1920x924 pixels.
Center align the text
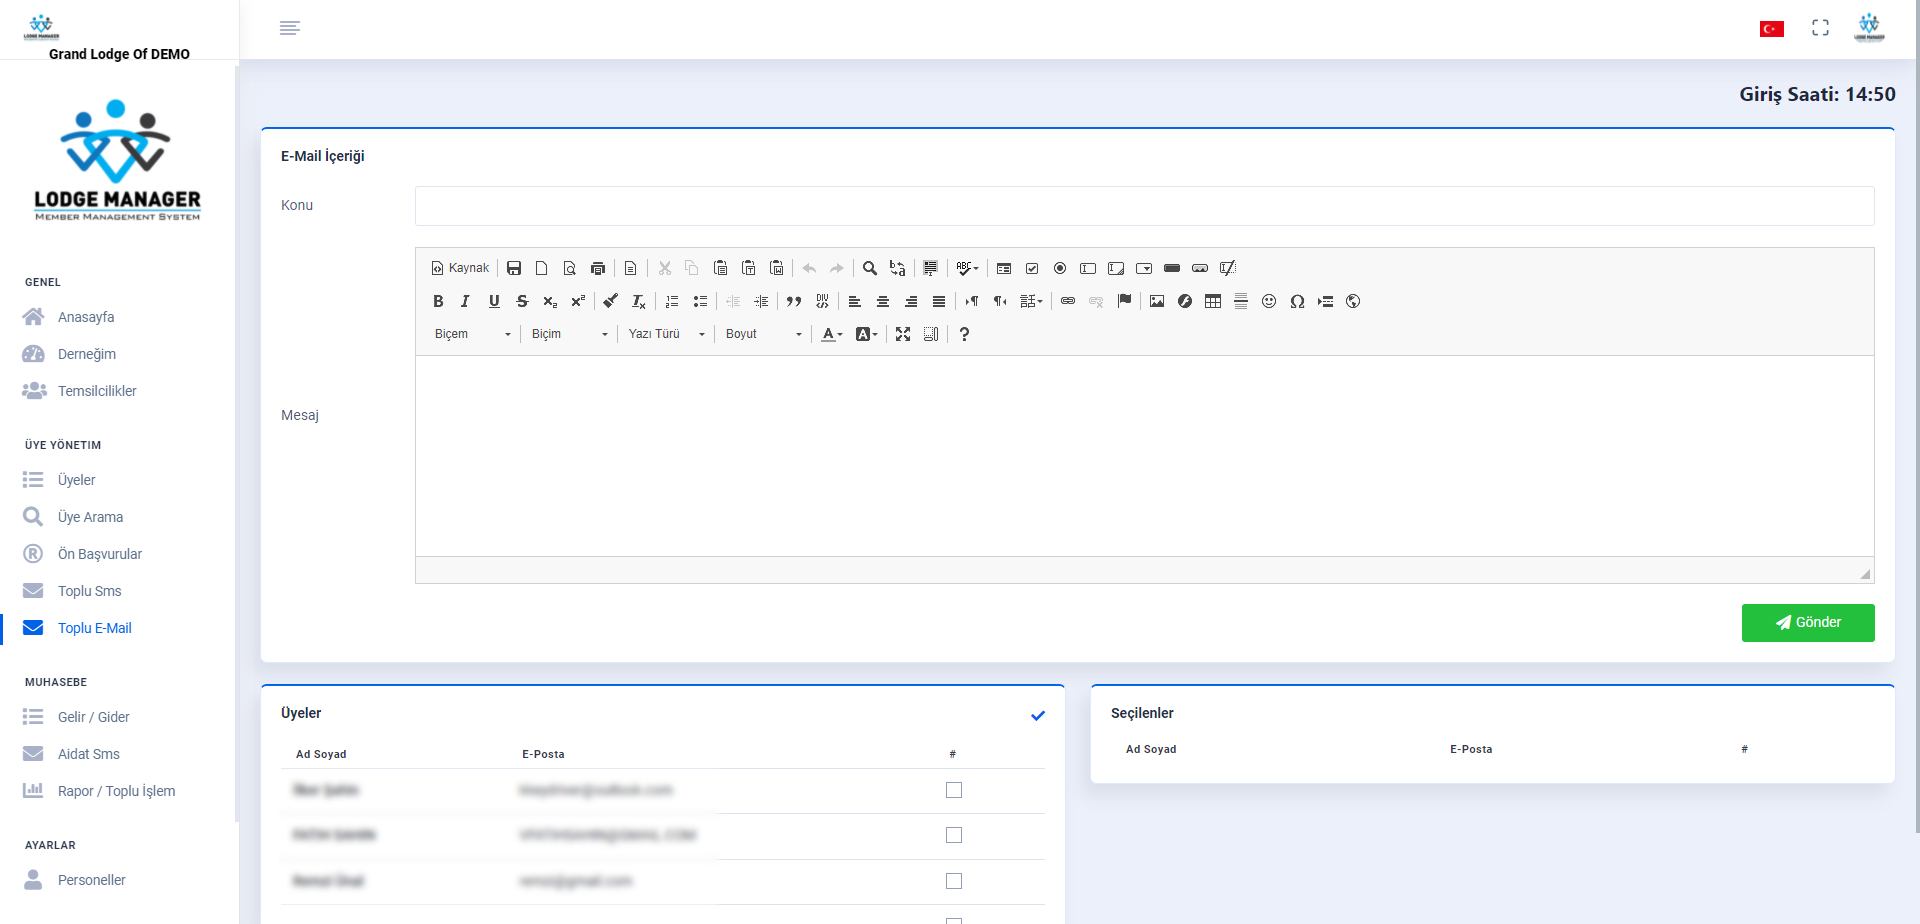click(883, 301)
